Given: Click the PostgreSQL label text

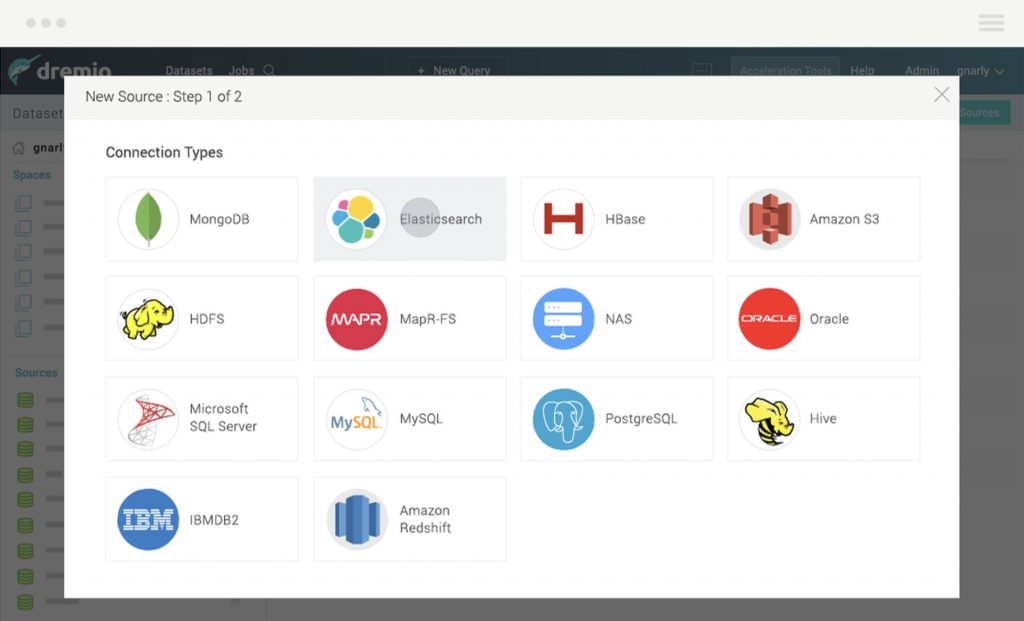Looking at the screenshot, I should pyautogui.click(x=641, y=419).
